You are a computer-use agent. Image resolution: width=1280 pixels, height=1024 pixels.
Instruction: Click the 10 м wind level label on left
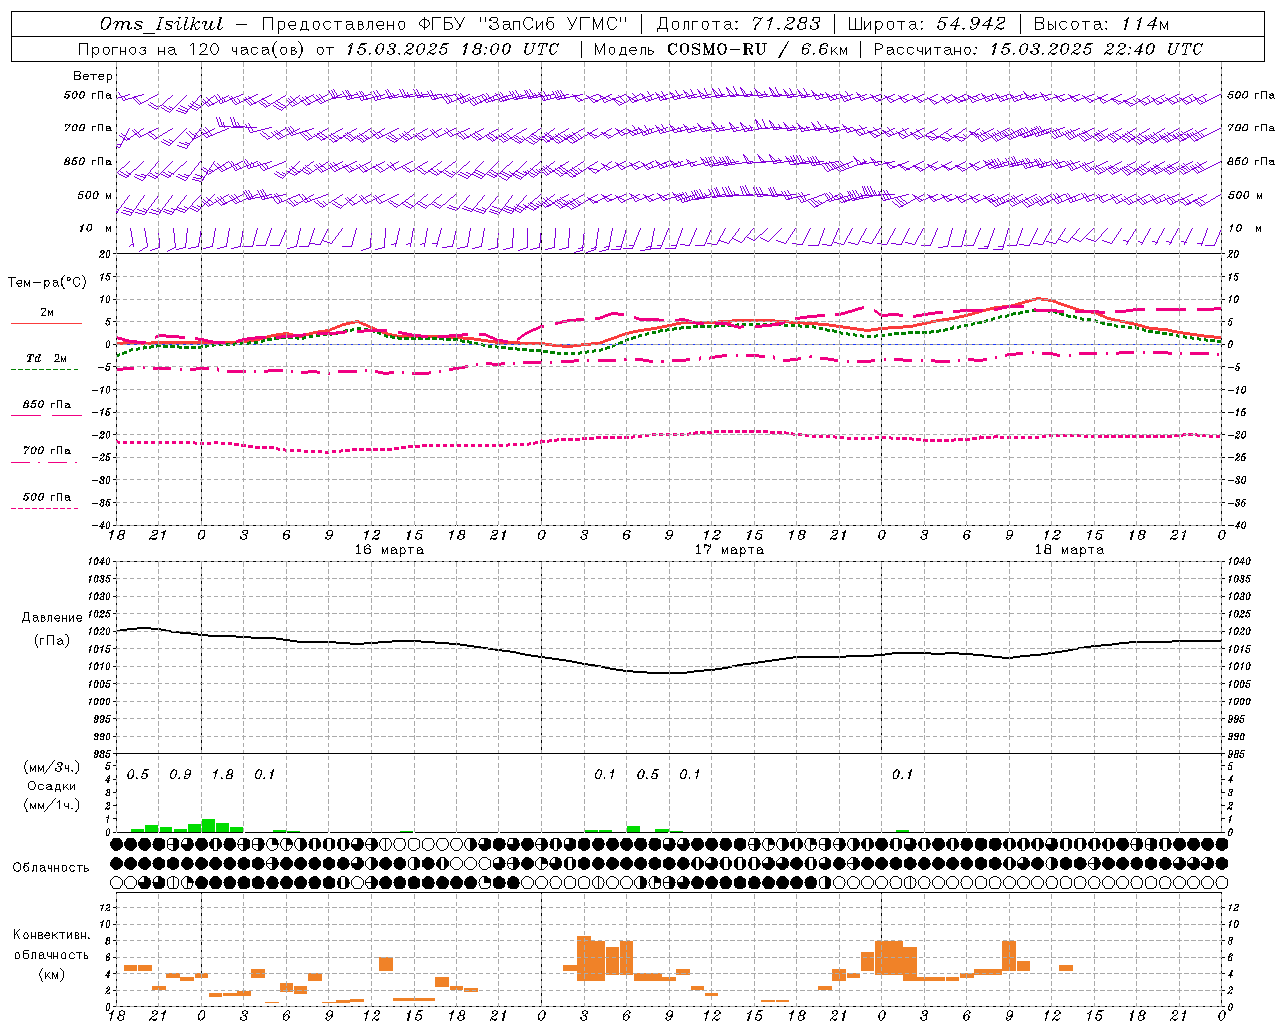point(95,228)
